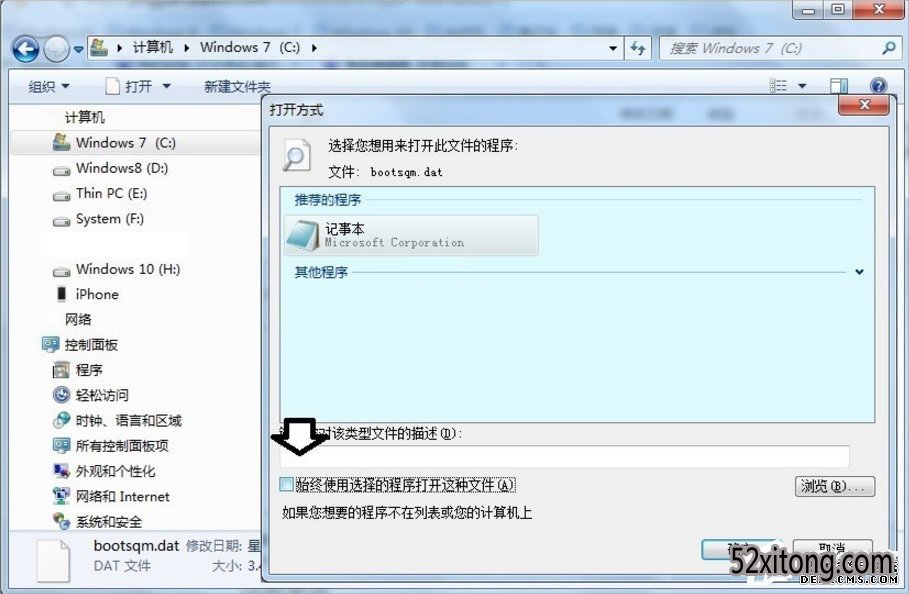The width and height of the screenshot is (909, 594).
Task: Click the Windows 7 (C:) drive icon
Action: [61, 142]
